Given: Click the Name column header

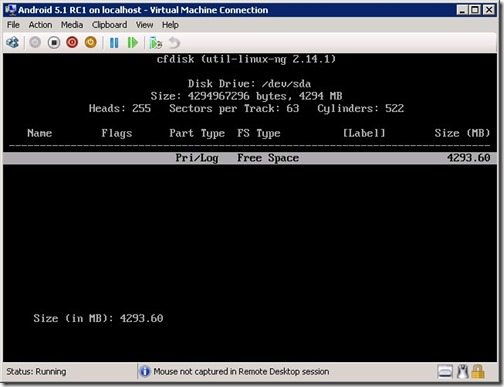Looking at the screenshot, I should pyautogui.click(x=39, y=133).
